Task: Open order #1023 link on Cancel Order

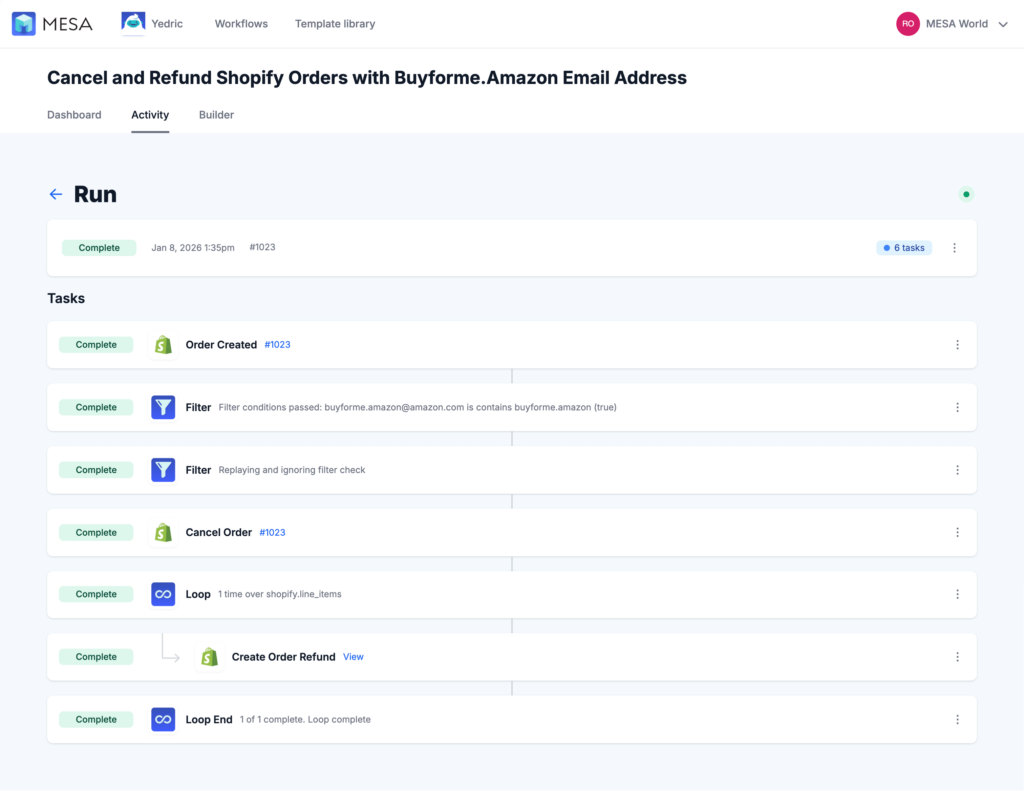Action: click(x=272, y=532)
